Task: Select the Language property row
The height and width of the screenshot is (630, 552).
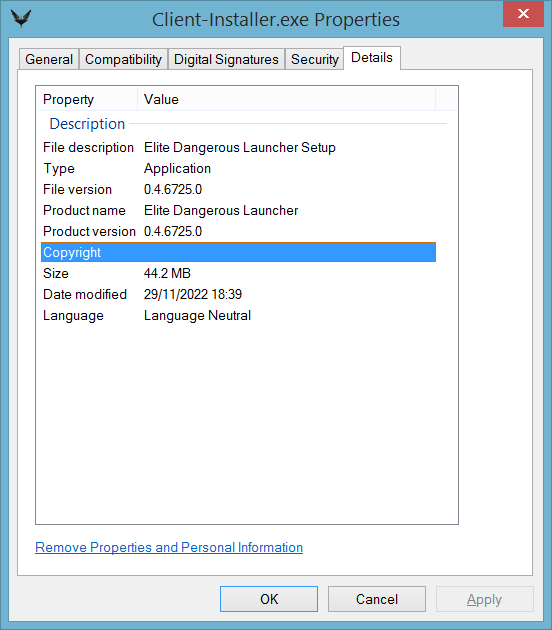Action: 238,315
